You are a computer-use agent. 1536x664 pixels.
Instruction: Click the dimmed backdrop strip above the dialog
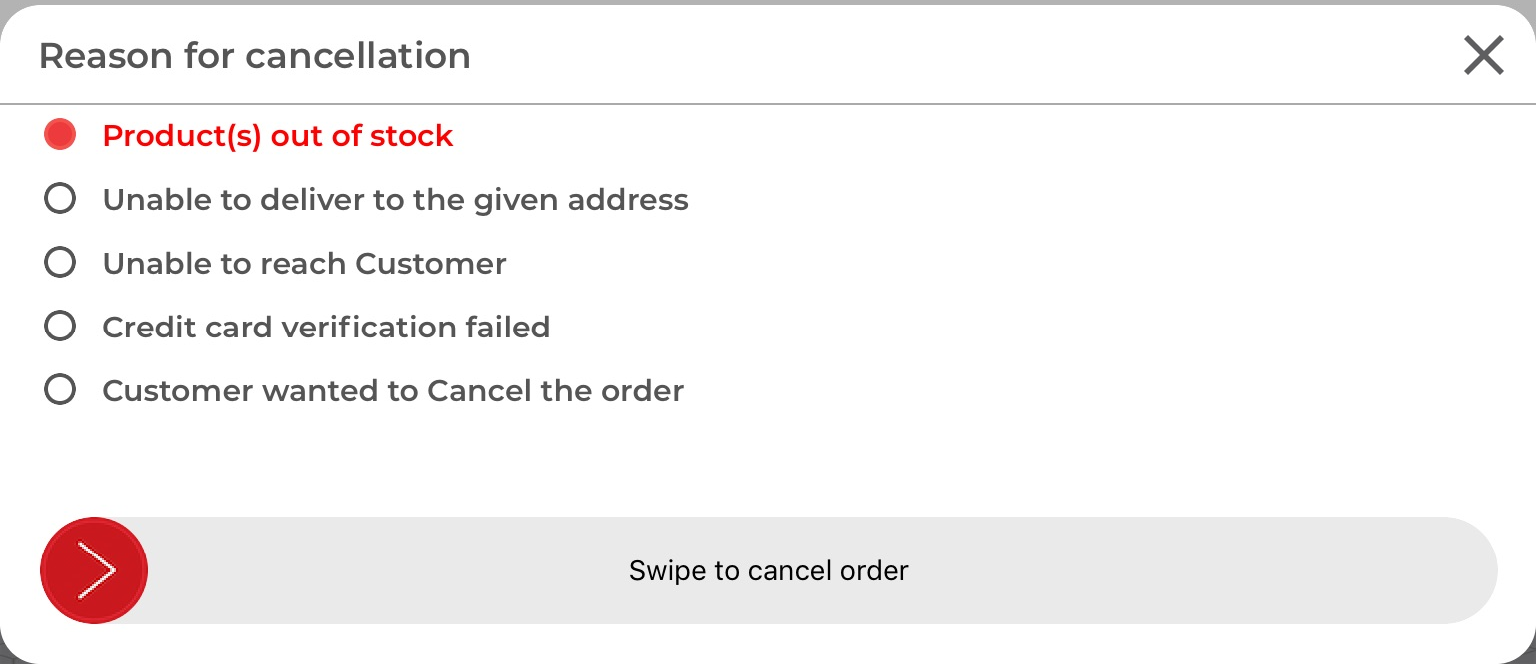[768, 2]
